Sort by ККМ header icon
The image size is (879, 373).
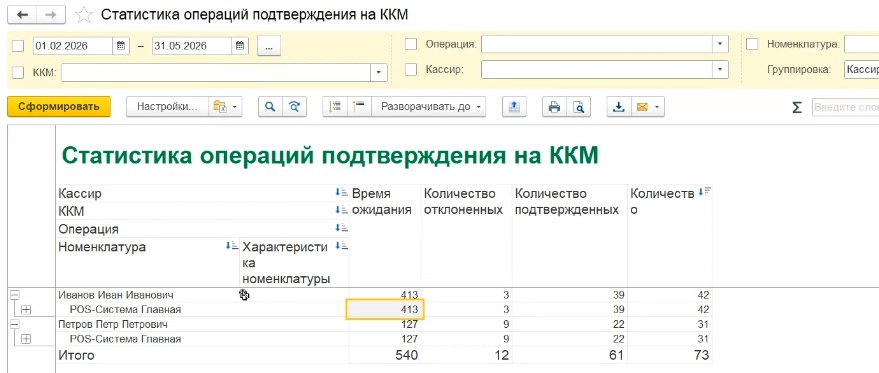341,210
